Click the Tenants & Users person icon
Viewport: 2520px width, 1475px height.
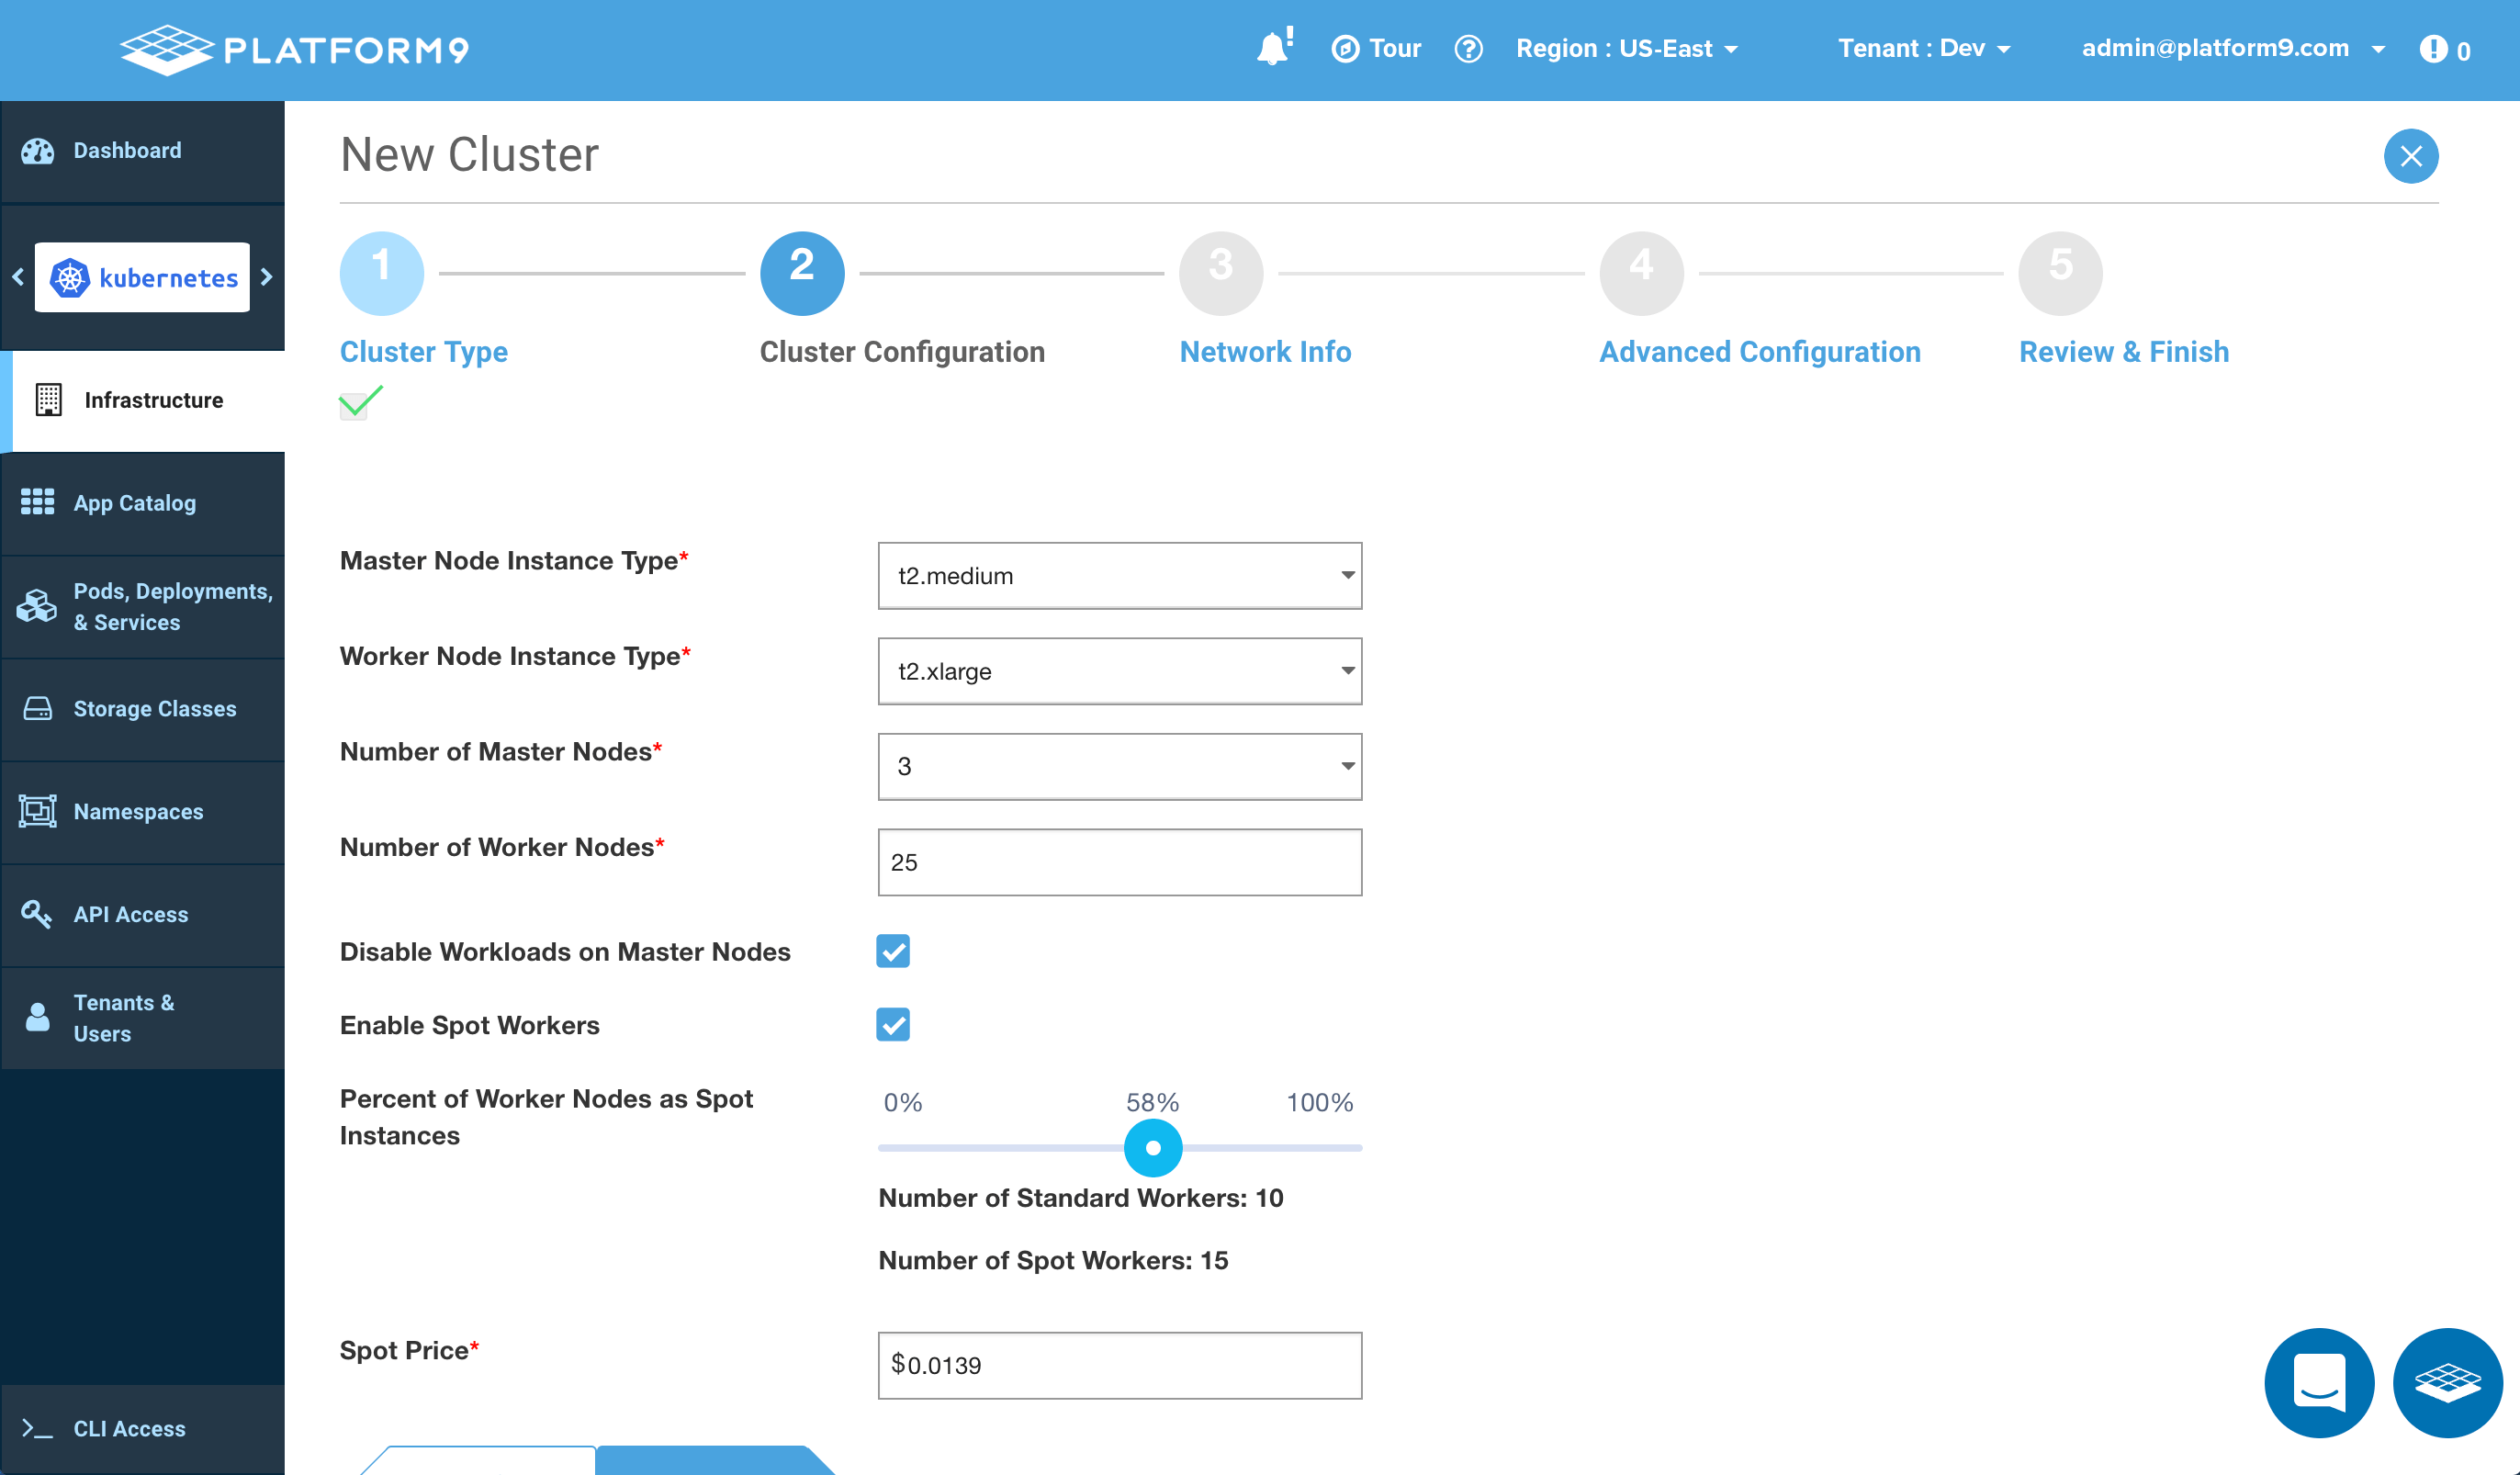tap(38, 1017)
